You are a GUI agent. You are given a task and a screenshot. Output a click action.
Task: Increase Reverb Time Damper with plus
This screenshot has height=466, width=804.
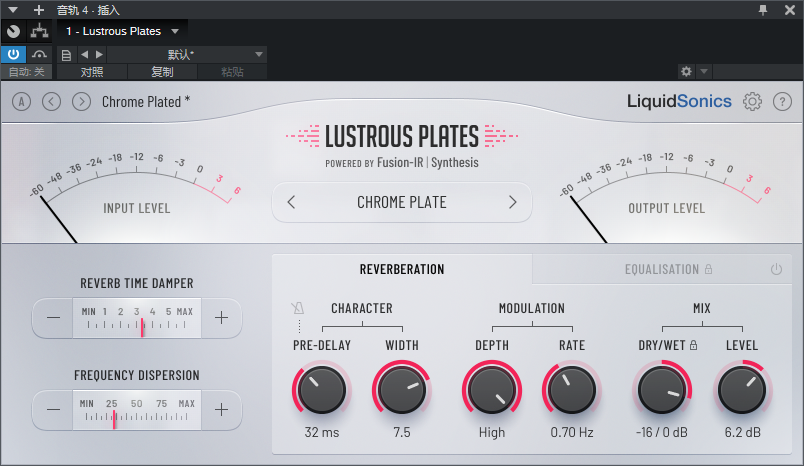point(221,318)
